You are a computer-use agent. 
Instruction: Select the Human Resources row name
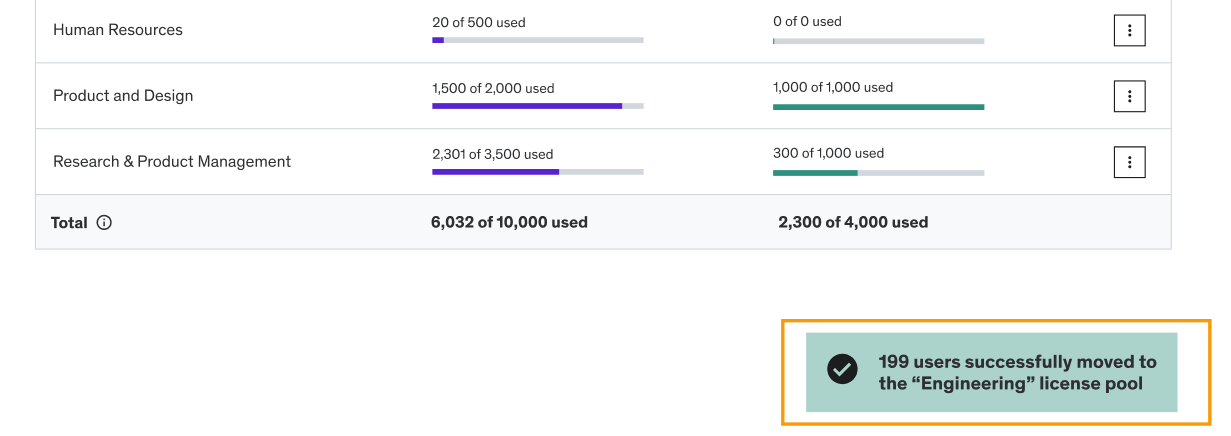118,30
